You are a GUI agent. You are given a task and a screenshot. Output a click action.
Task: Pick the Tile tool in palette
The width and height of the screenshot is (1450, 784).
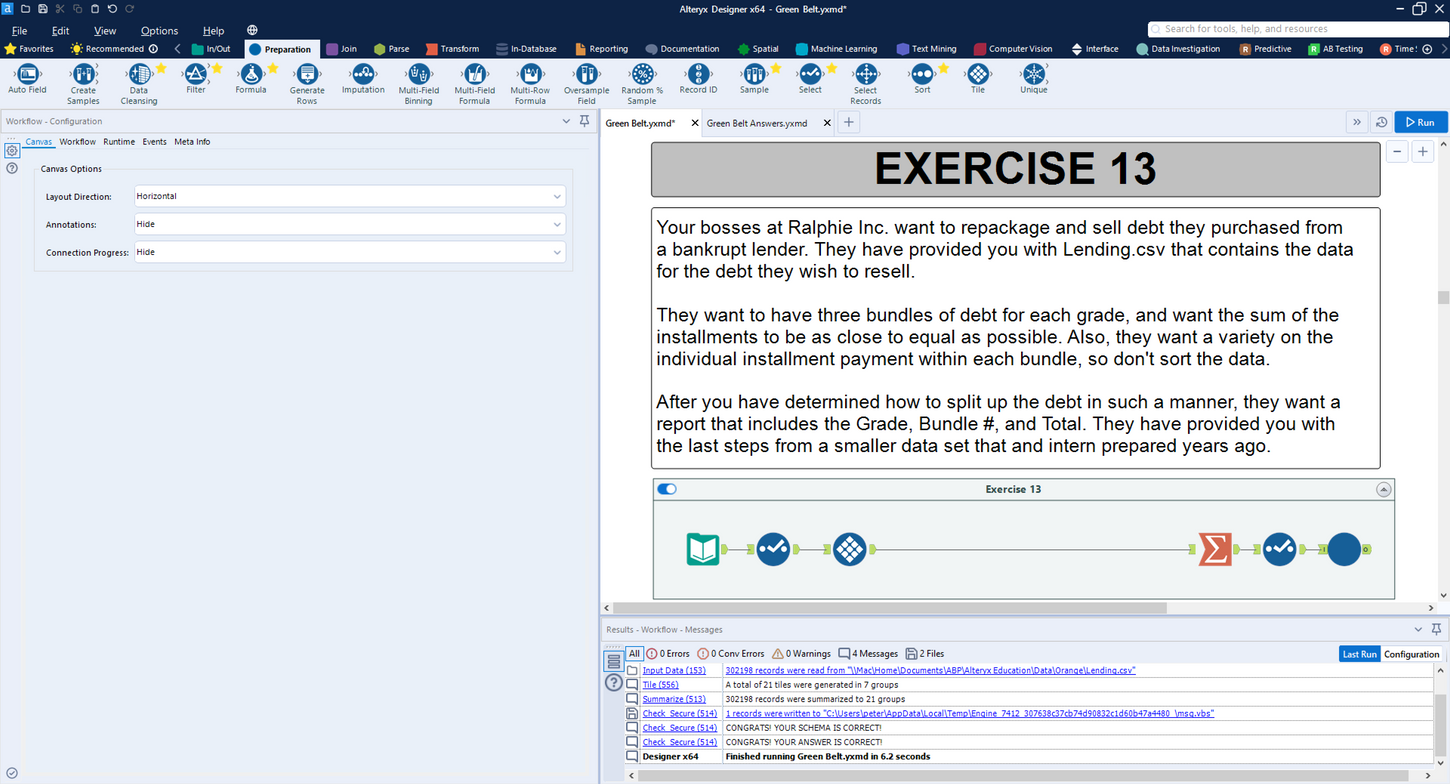coord(978,80)
